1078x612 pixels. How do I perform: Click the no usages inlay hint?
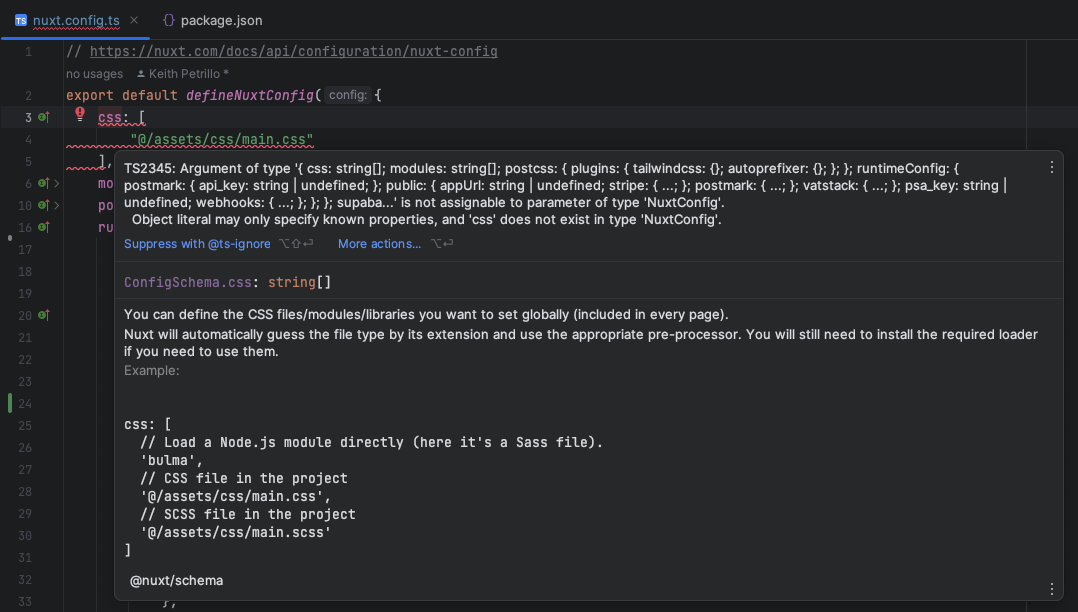[94, 73]
